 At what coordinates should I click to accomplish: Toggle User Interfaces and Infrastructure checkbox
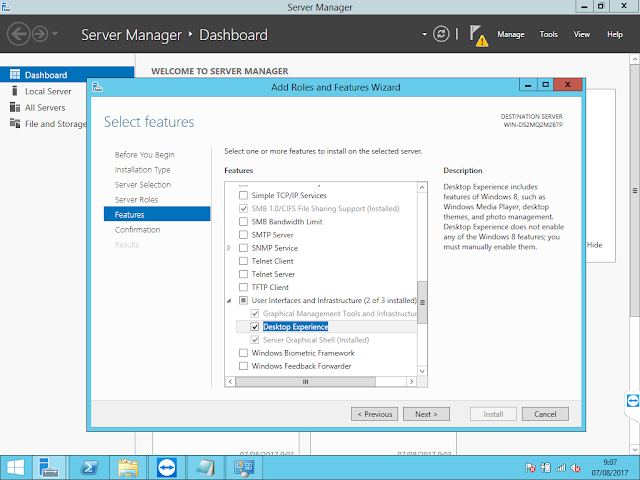pyautogui.click(x=243, y=300)
